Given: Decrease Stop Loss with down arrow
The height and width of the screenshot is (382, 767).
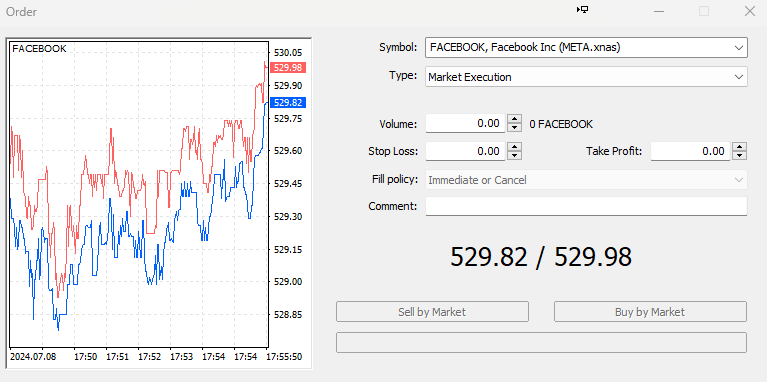Looking at the screenshot, I should tap(514, 156).
